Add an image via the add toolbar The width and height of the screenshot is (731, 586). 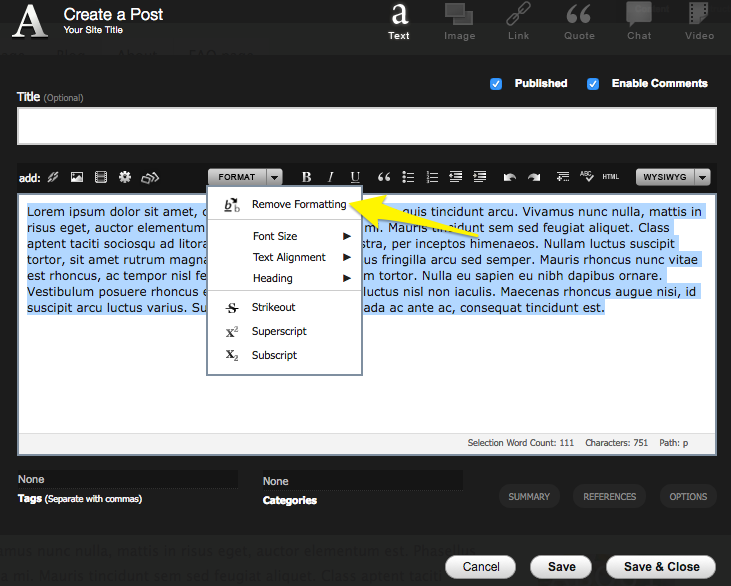pyautogui.click(x=76, y=178)
